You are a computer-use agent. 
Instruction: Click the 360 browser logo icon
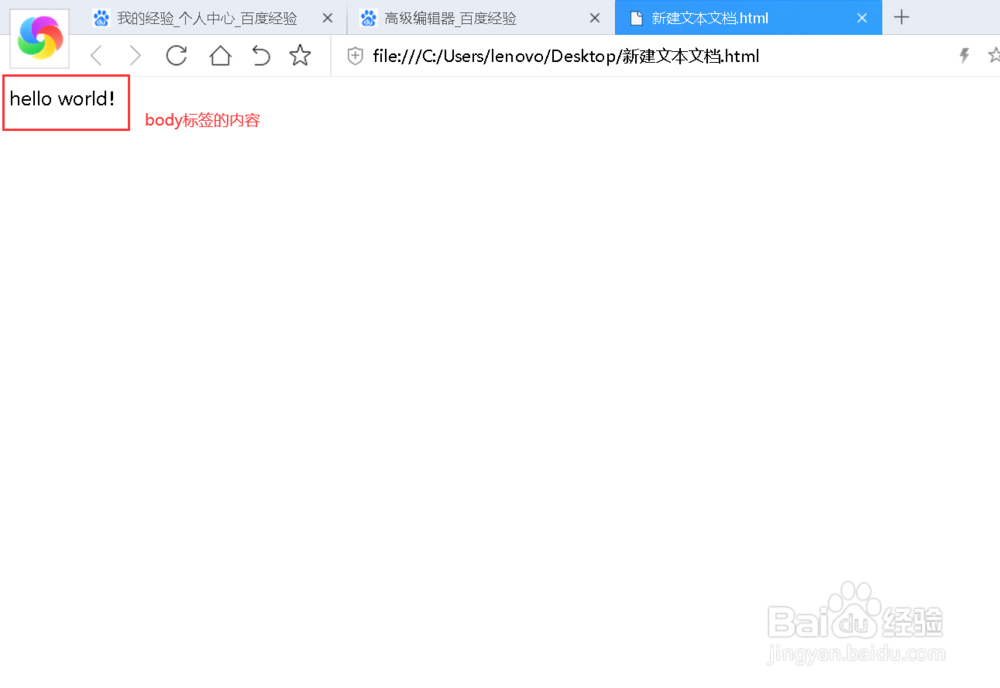click(40, 38)
